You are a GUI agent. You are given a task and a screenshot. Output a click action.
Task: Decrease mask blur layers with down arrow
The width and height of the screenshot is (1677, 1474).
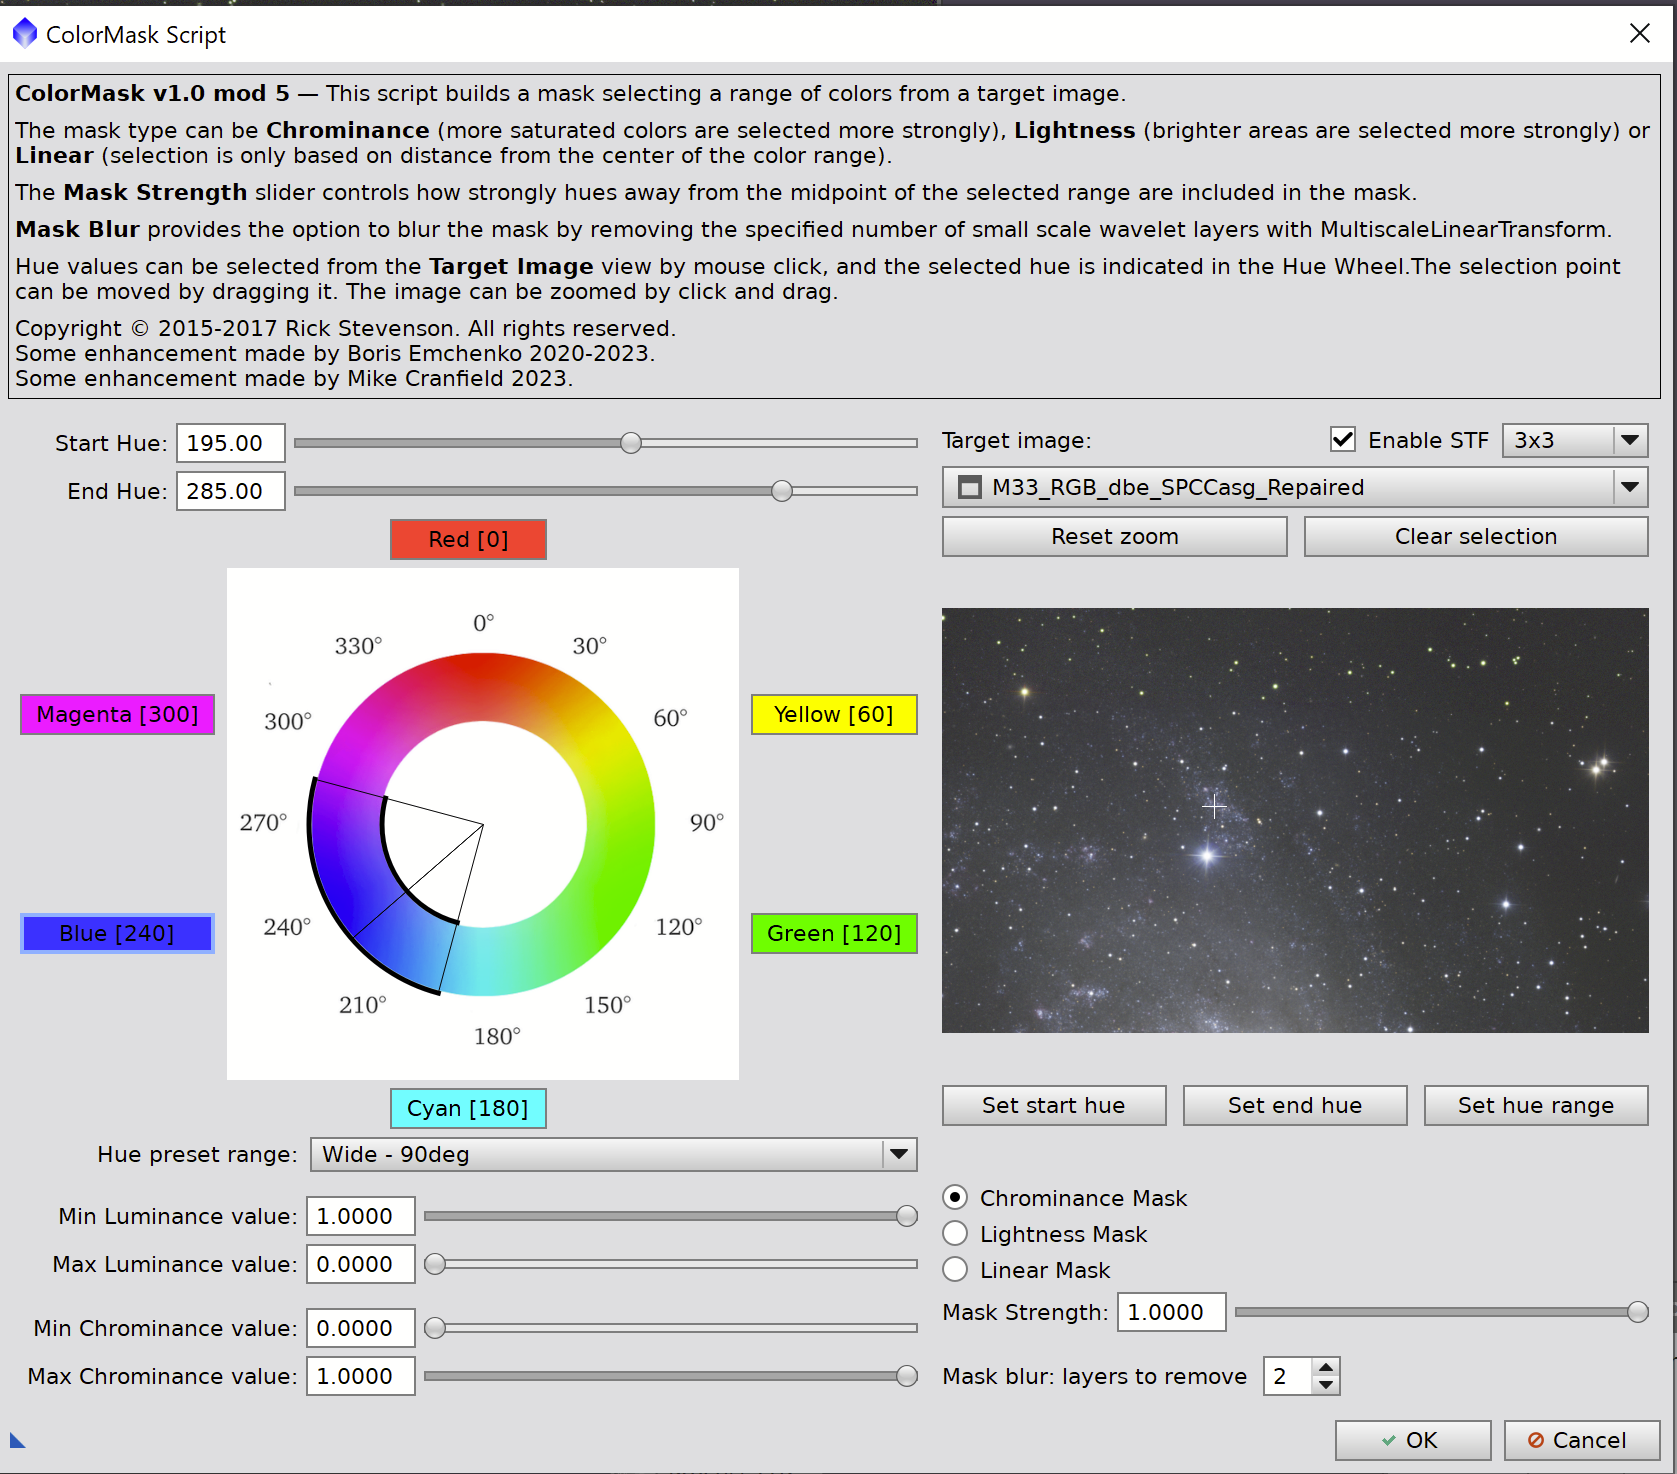tap(1326, 1385)
